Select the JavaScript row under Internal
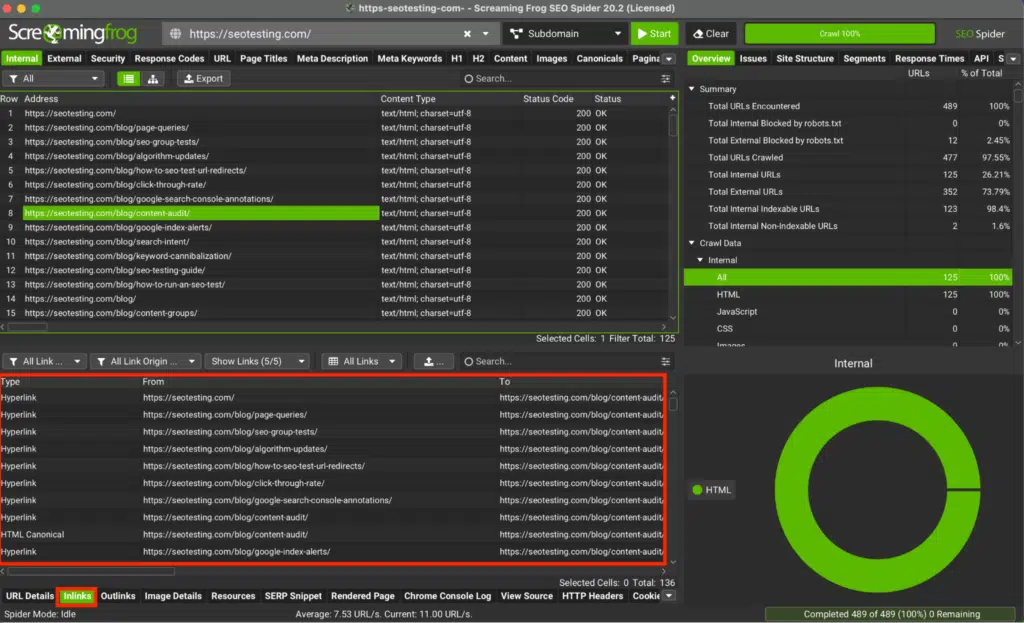The image size is (1024, 623). tap(848, 312)
